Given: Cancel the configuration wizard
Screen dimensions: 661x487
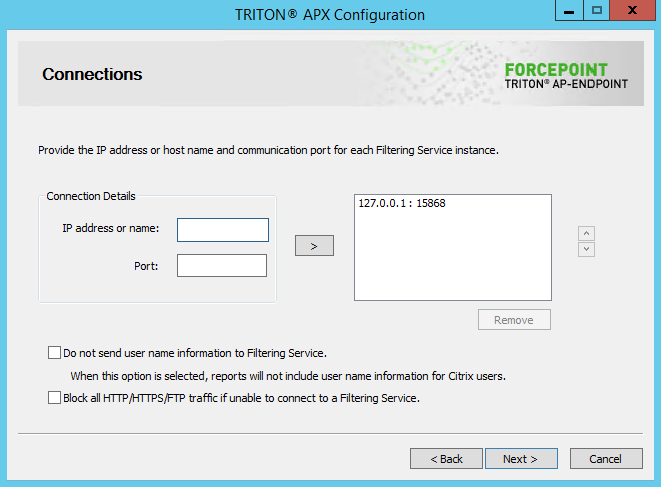Looking at the screenshot, I should click(606, 458).
